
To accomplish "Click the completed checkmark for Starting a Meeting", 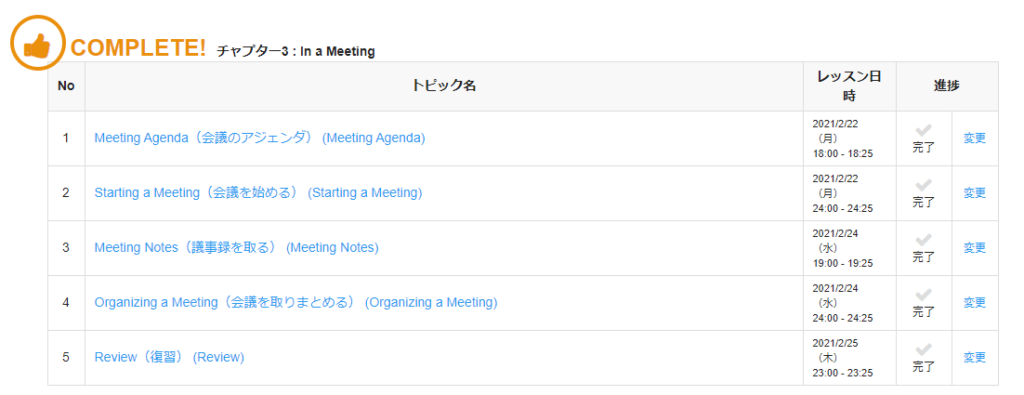I will [923, 185].
